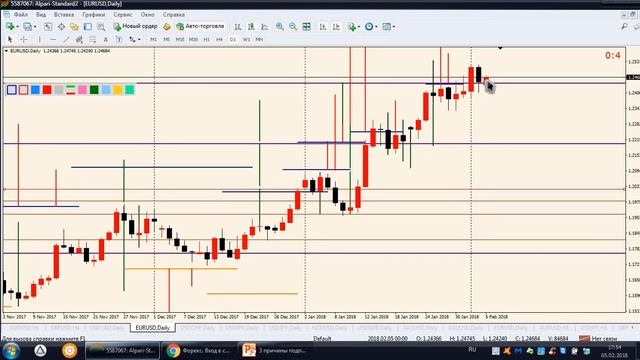Open the Графики menu
This screenshot has width=640, height=360.
pyautogui.click(x=93, y=15)
